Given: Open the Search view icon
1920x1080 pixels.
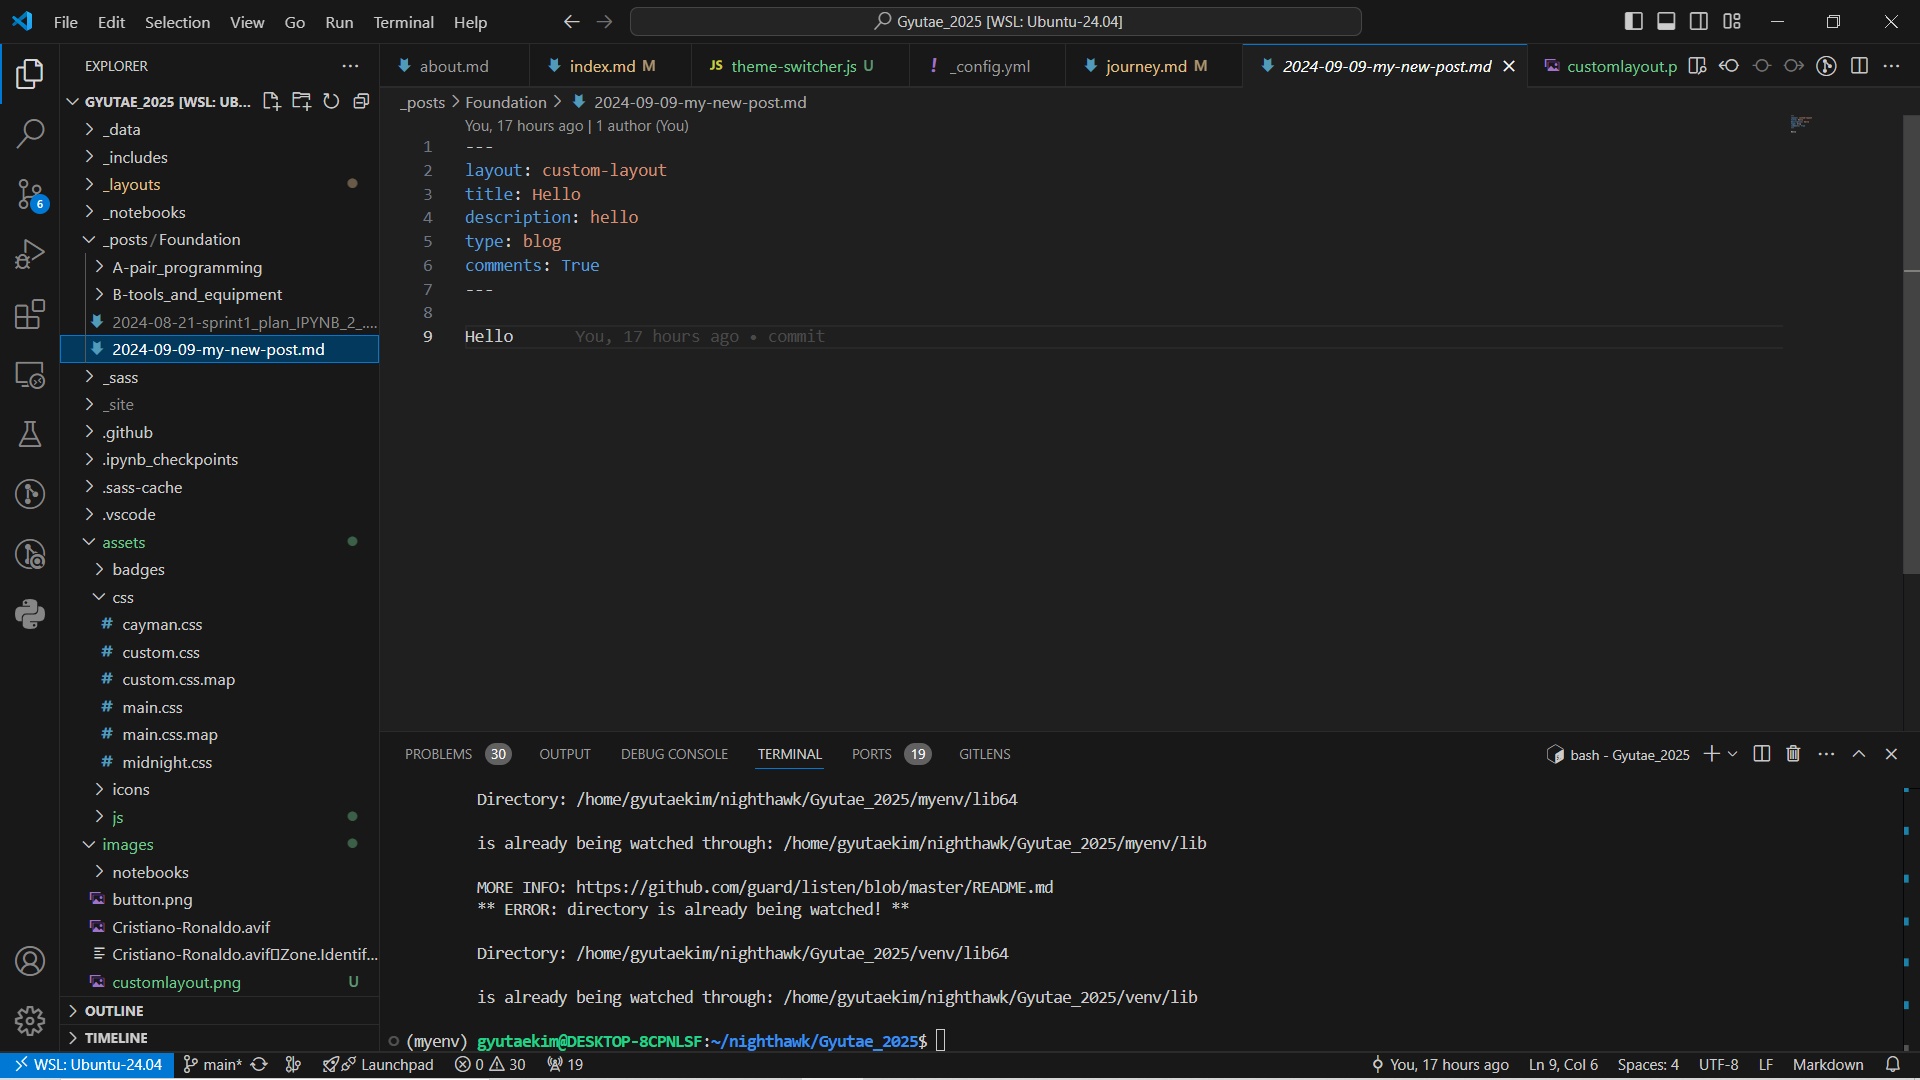Looking at the screenshot, I should click(x=30, y=133).
